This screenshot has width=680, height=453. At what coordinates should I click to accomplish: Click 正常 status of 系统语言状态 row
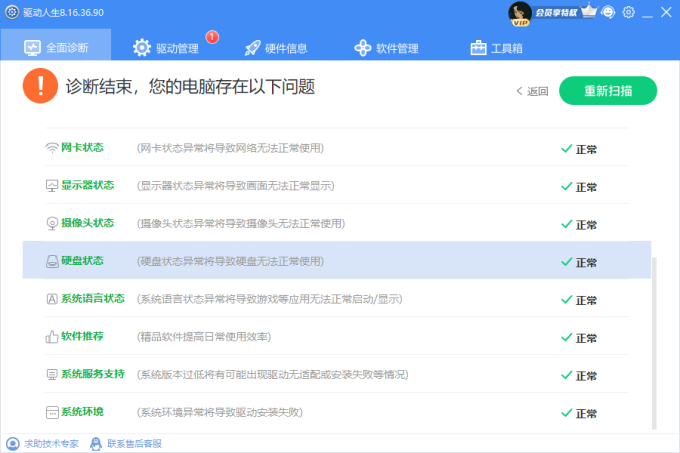(x=579, y=300)
